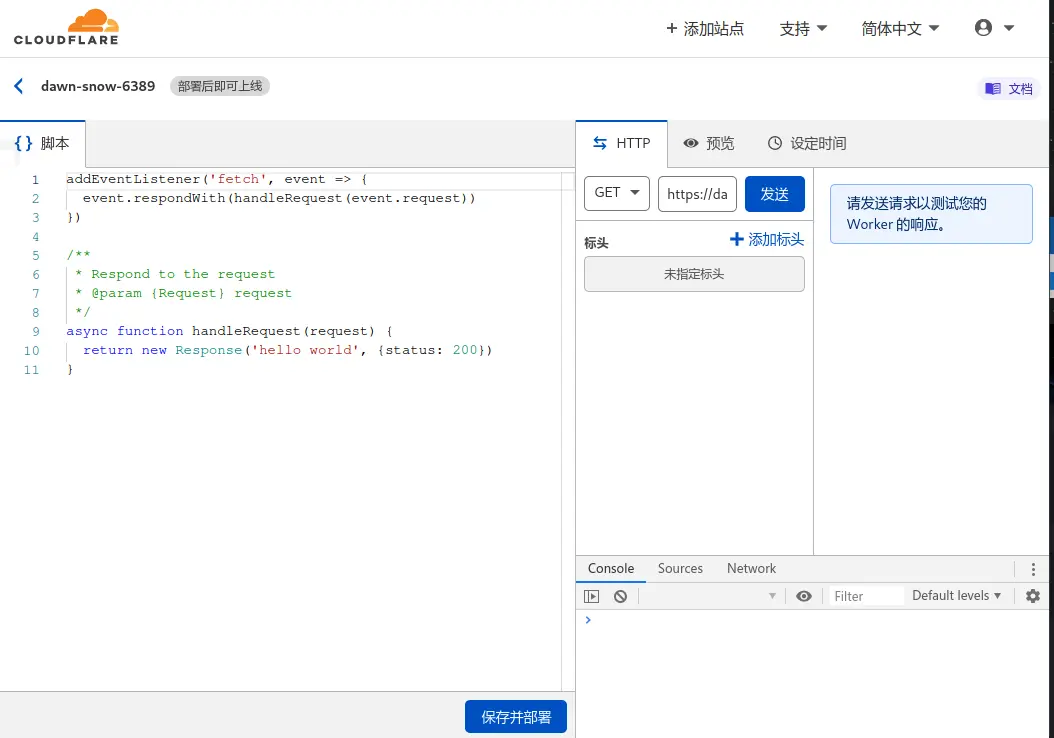Toggle the live expression eye icon

tap(804, 596)
